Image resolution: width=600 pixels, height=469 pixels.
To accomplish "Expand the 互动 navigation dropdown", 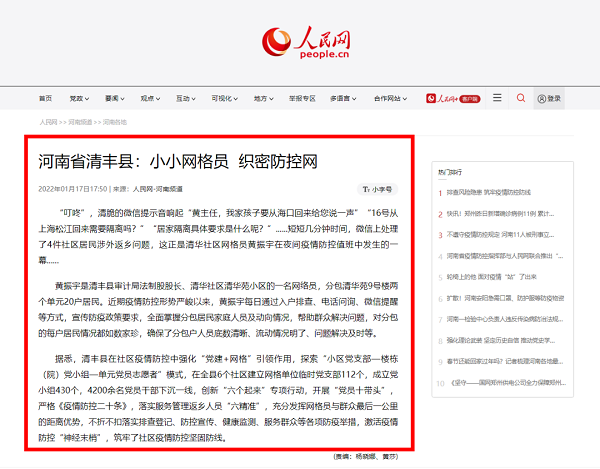I will coord(184,98).
